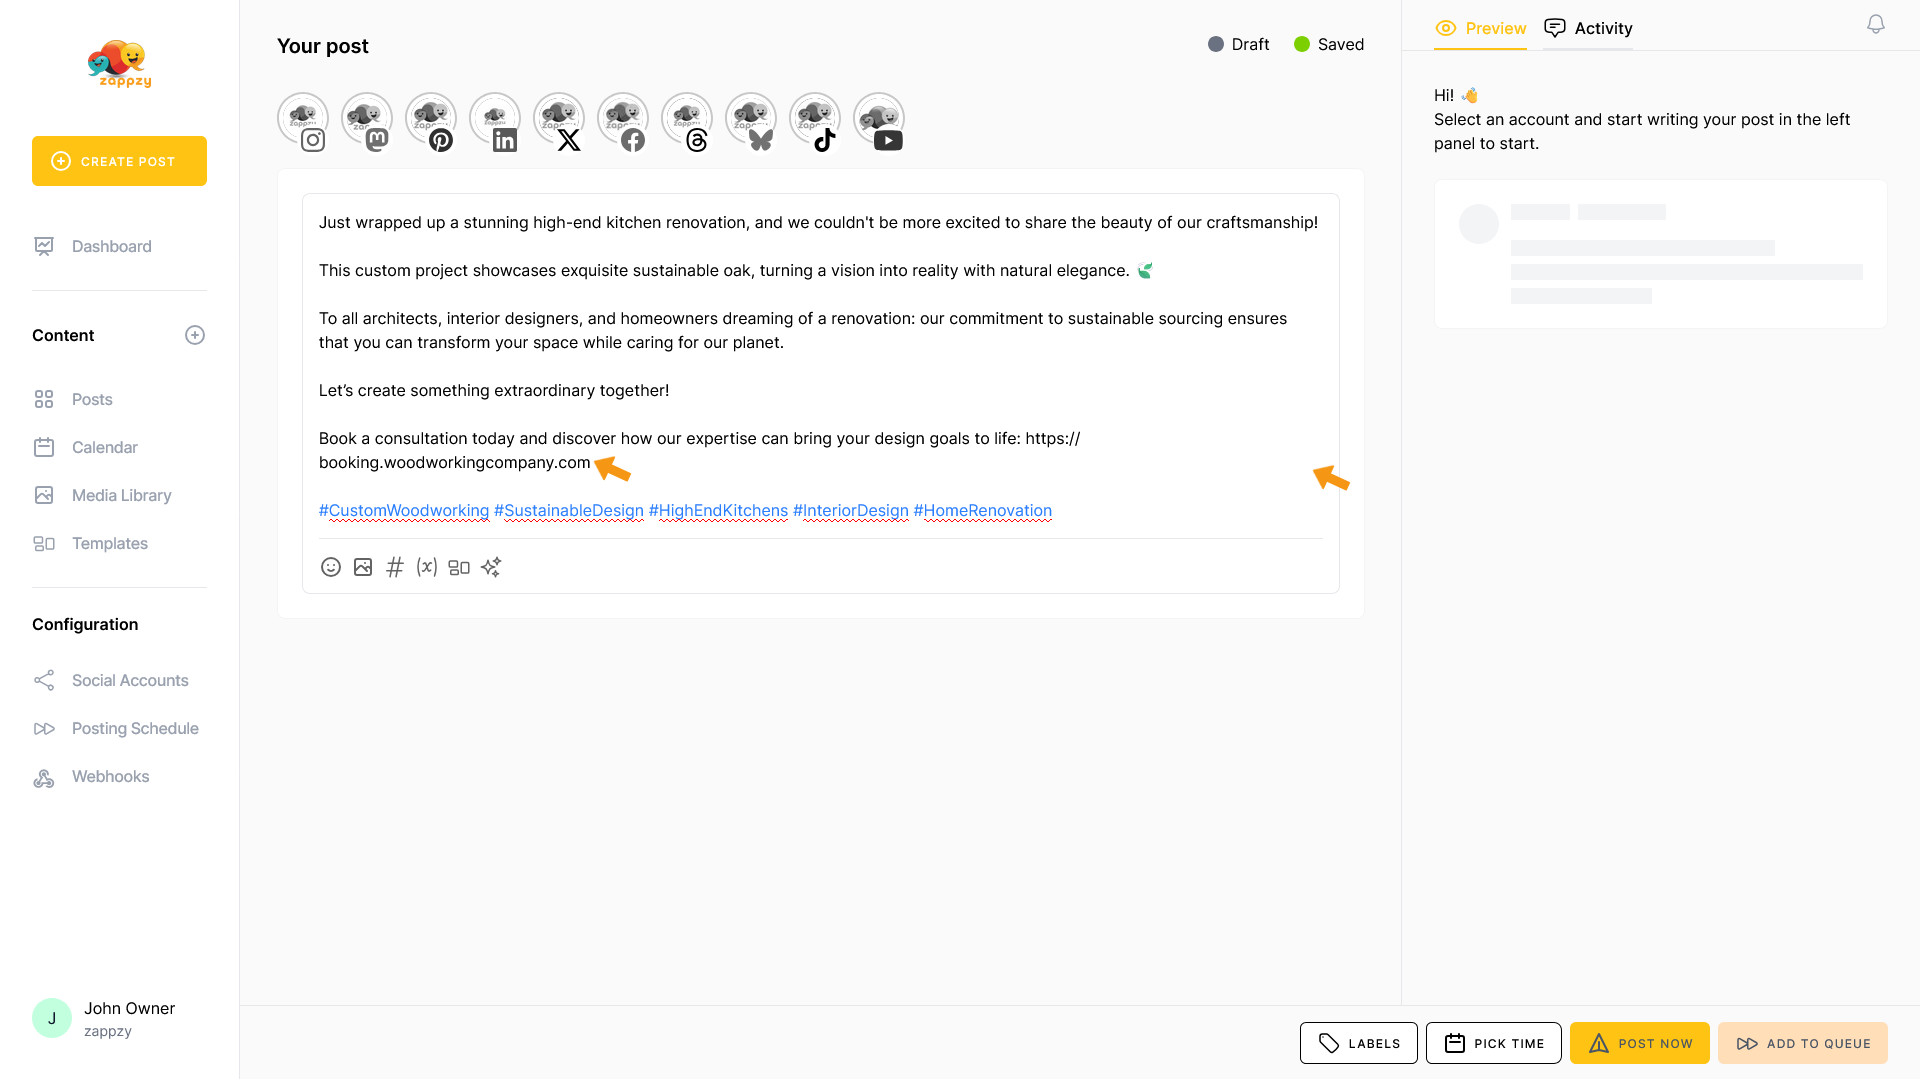This screenshot has width=1920, height=1080.
Task: Open the AI assistant sparkle icon
Action: tap(491, 567)
